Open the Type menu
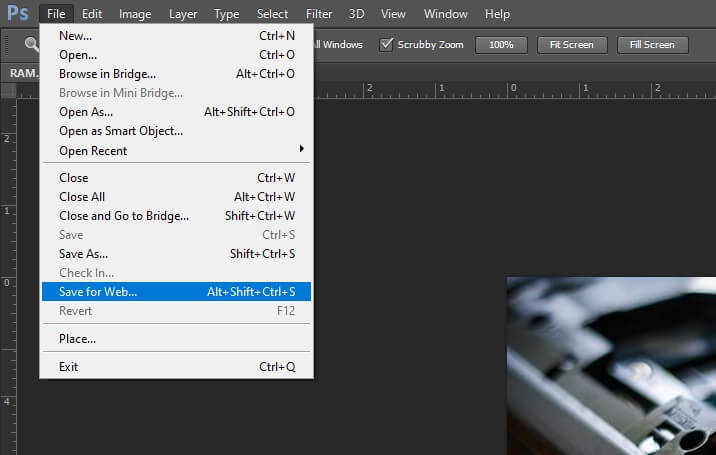Image resolution: width=716 pixels, height=455 pixels. point(226,14)
